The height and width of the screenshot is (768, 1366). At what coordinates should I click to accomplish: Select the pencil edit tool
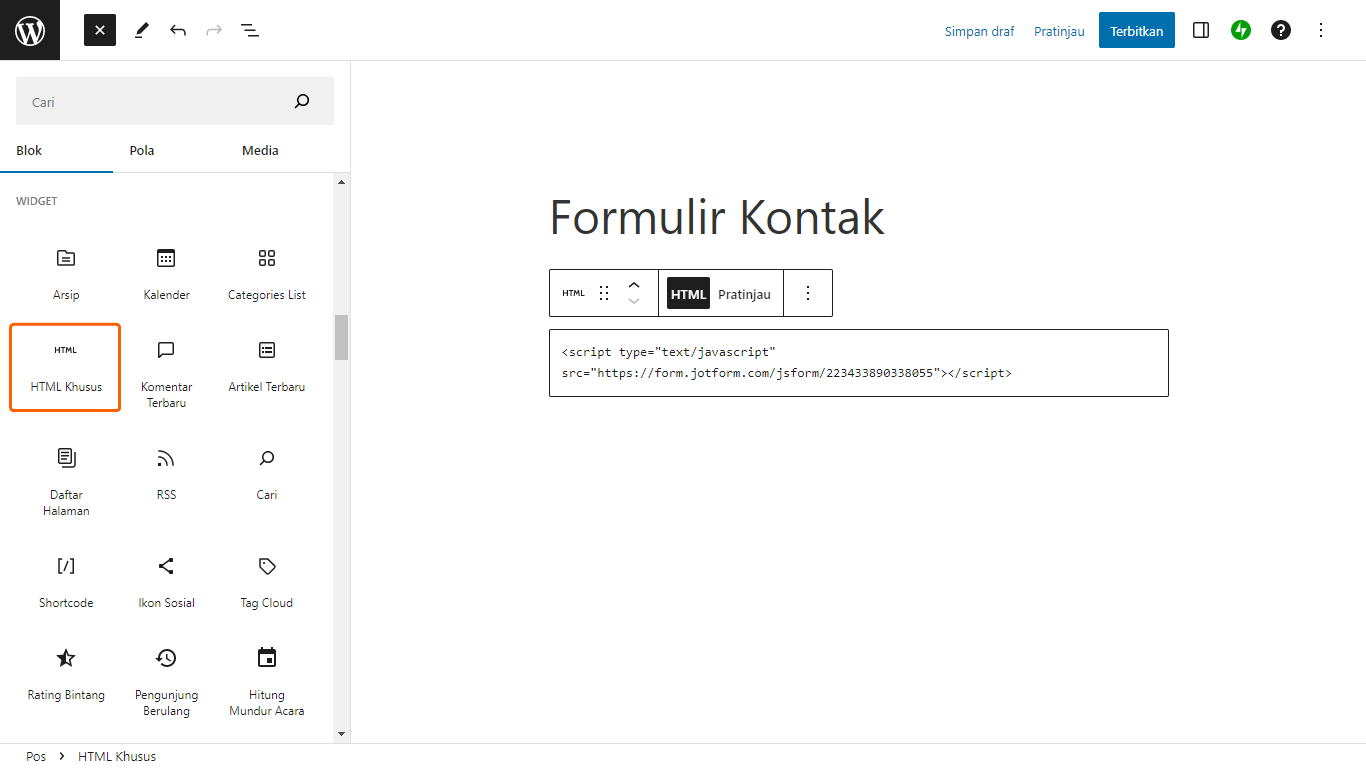(x=141, y=30)
